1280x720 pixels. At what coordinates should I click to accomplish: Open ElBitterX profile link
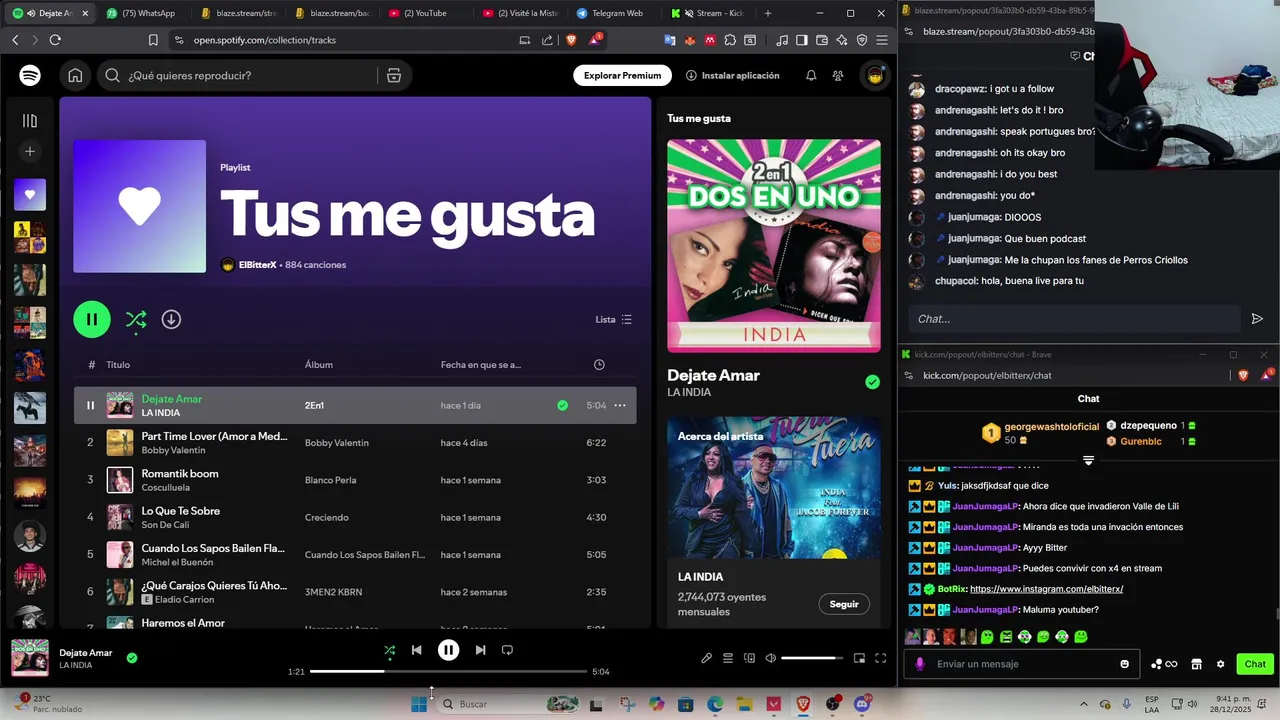[x=258, y=265]
